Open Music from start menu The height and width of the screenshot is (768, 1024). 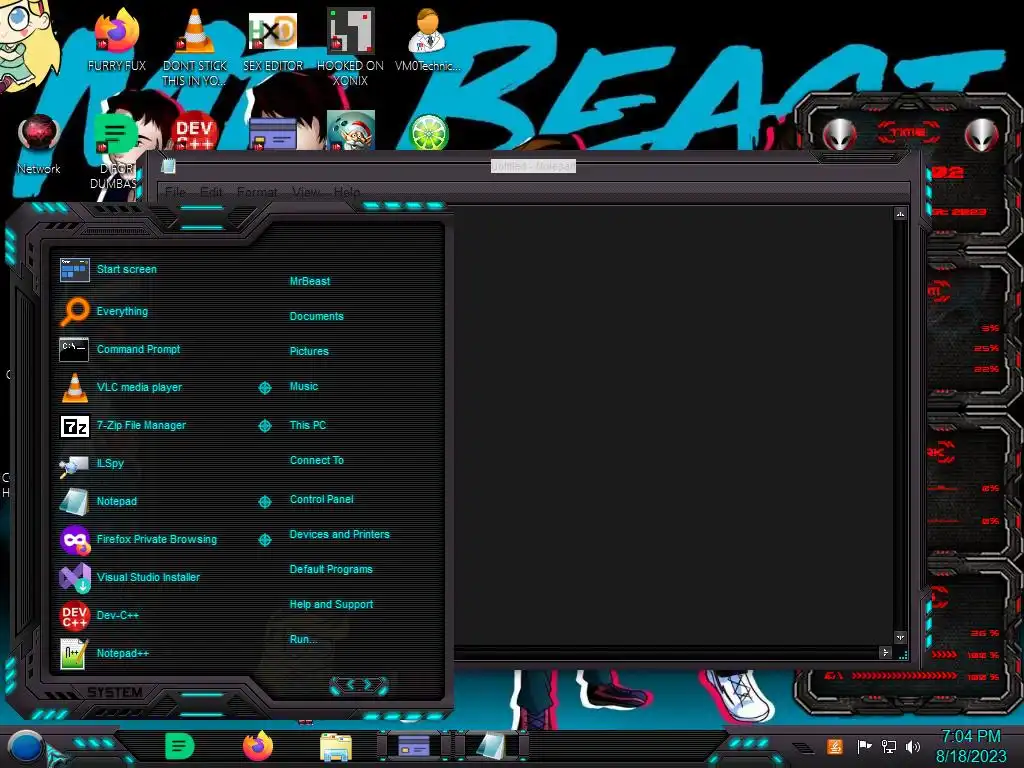[x=304, y=387]
